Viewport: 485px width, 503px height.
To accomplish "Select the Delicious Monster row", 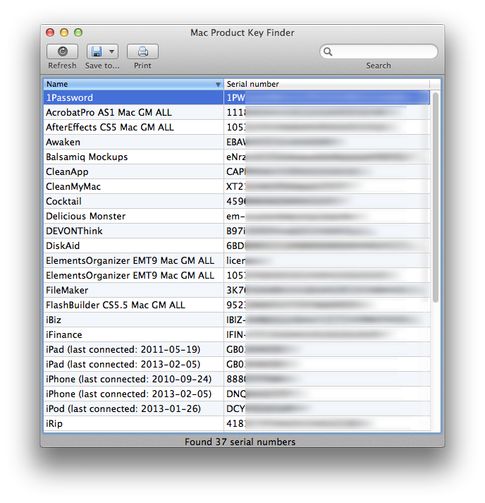I will [x=237, y=216].
